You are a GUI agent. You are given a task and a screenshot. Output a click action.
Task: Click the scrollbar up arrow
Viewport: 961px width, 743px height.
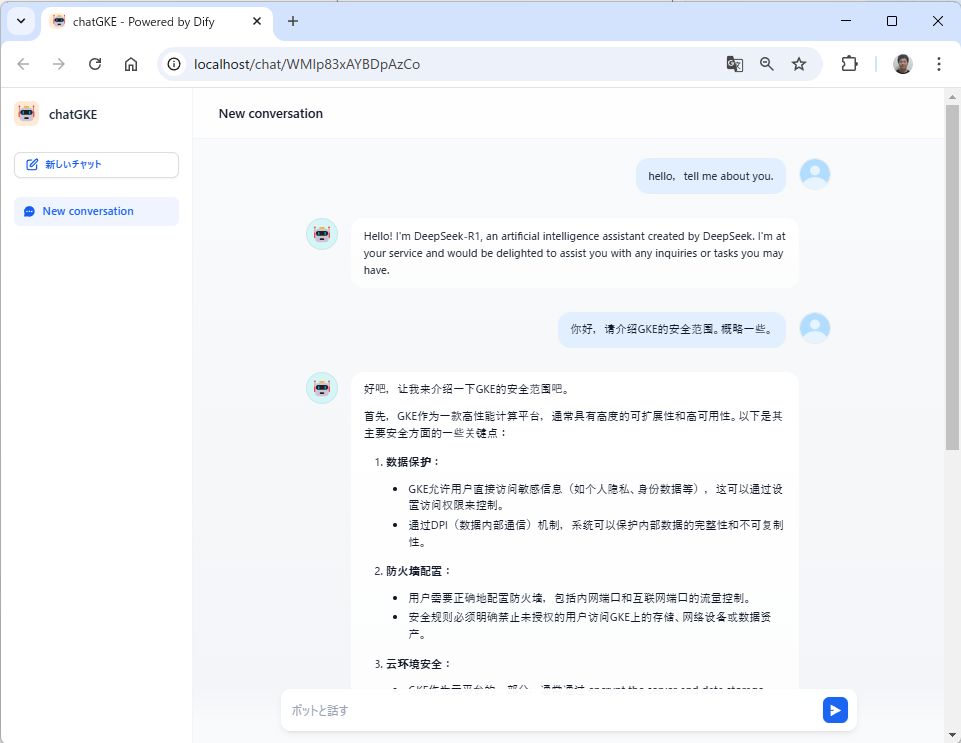952,96
